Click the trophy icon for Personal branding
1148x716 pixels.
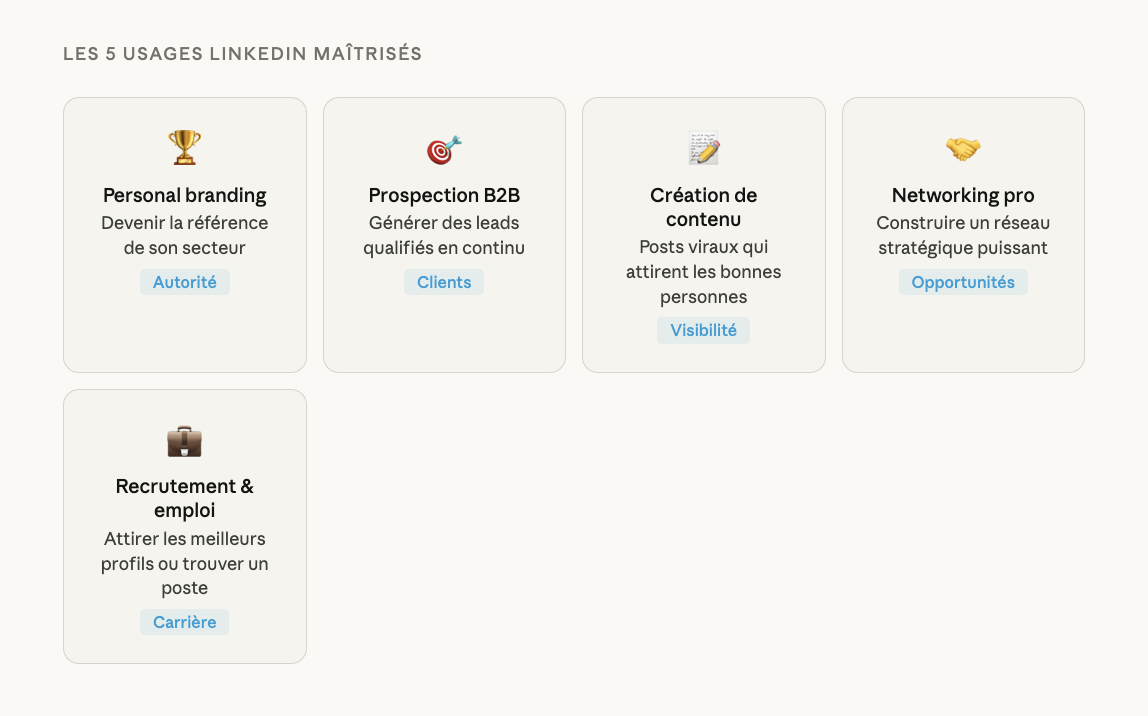point(184,148)
